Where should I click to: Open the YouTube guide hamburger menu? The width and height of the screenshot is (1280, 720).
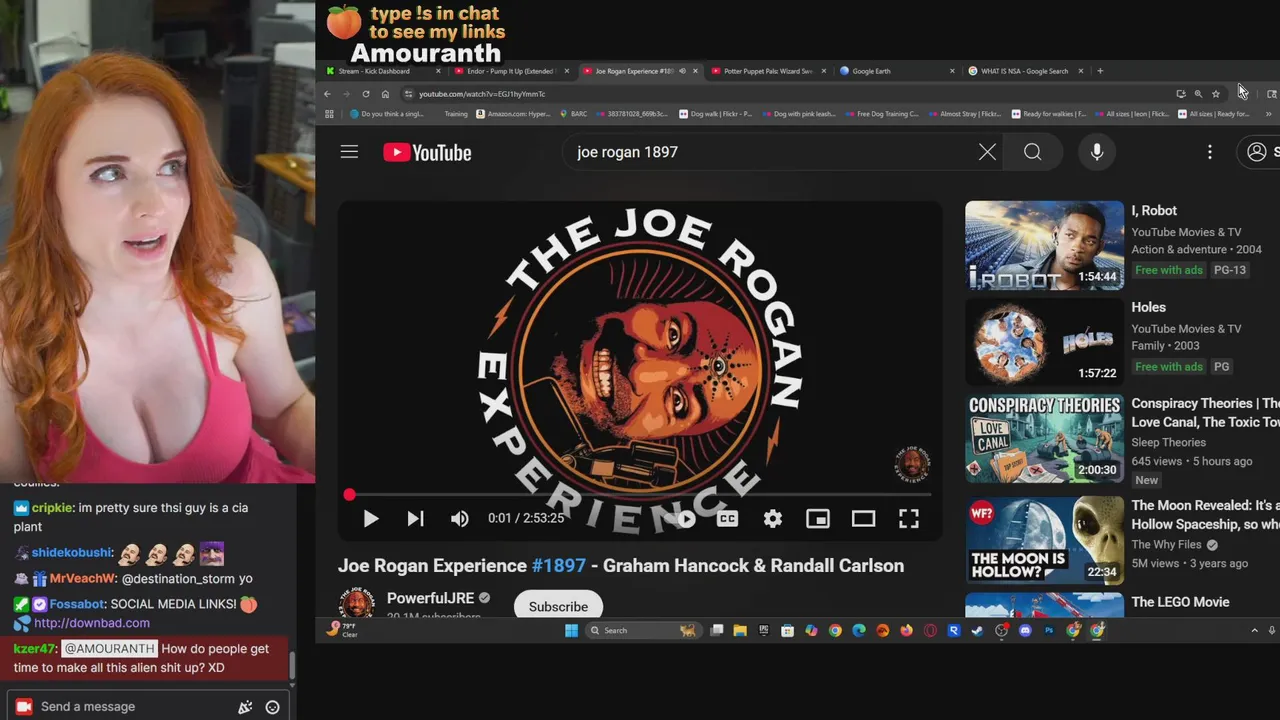[349, 152]
